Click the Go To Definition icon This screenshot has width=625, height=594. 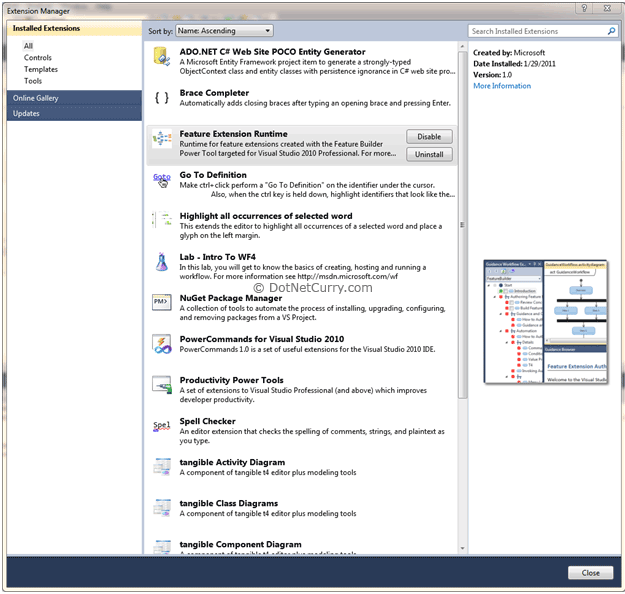[162, 179]
